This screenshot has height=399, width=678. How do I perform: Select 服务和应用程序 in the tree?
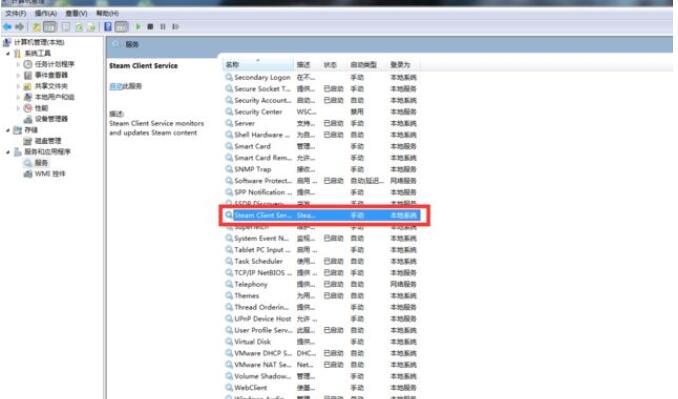(x=47, y=152)
